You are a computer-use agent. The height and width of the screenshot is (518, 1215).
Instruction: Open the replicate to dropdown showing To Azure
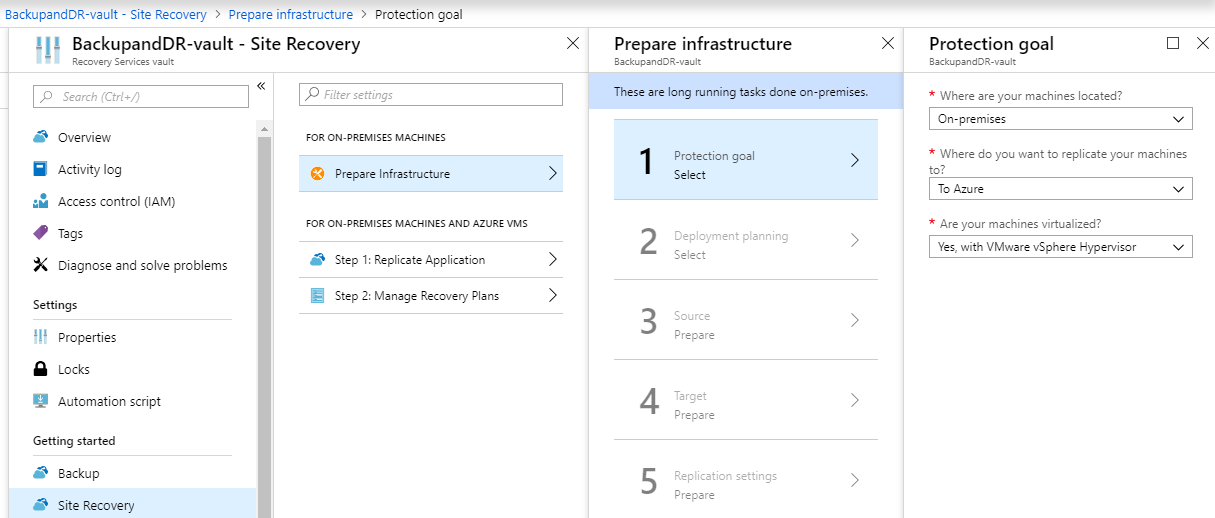[x=1060, y=189]
